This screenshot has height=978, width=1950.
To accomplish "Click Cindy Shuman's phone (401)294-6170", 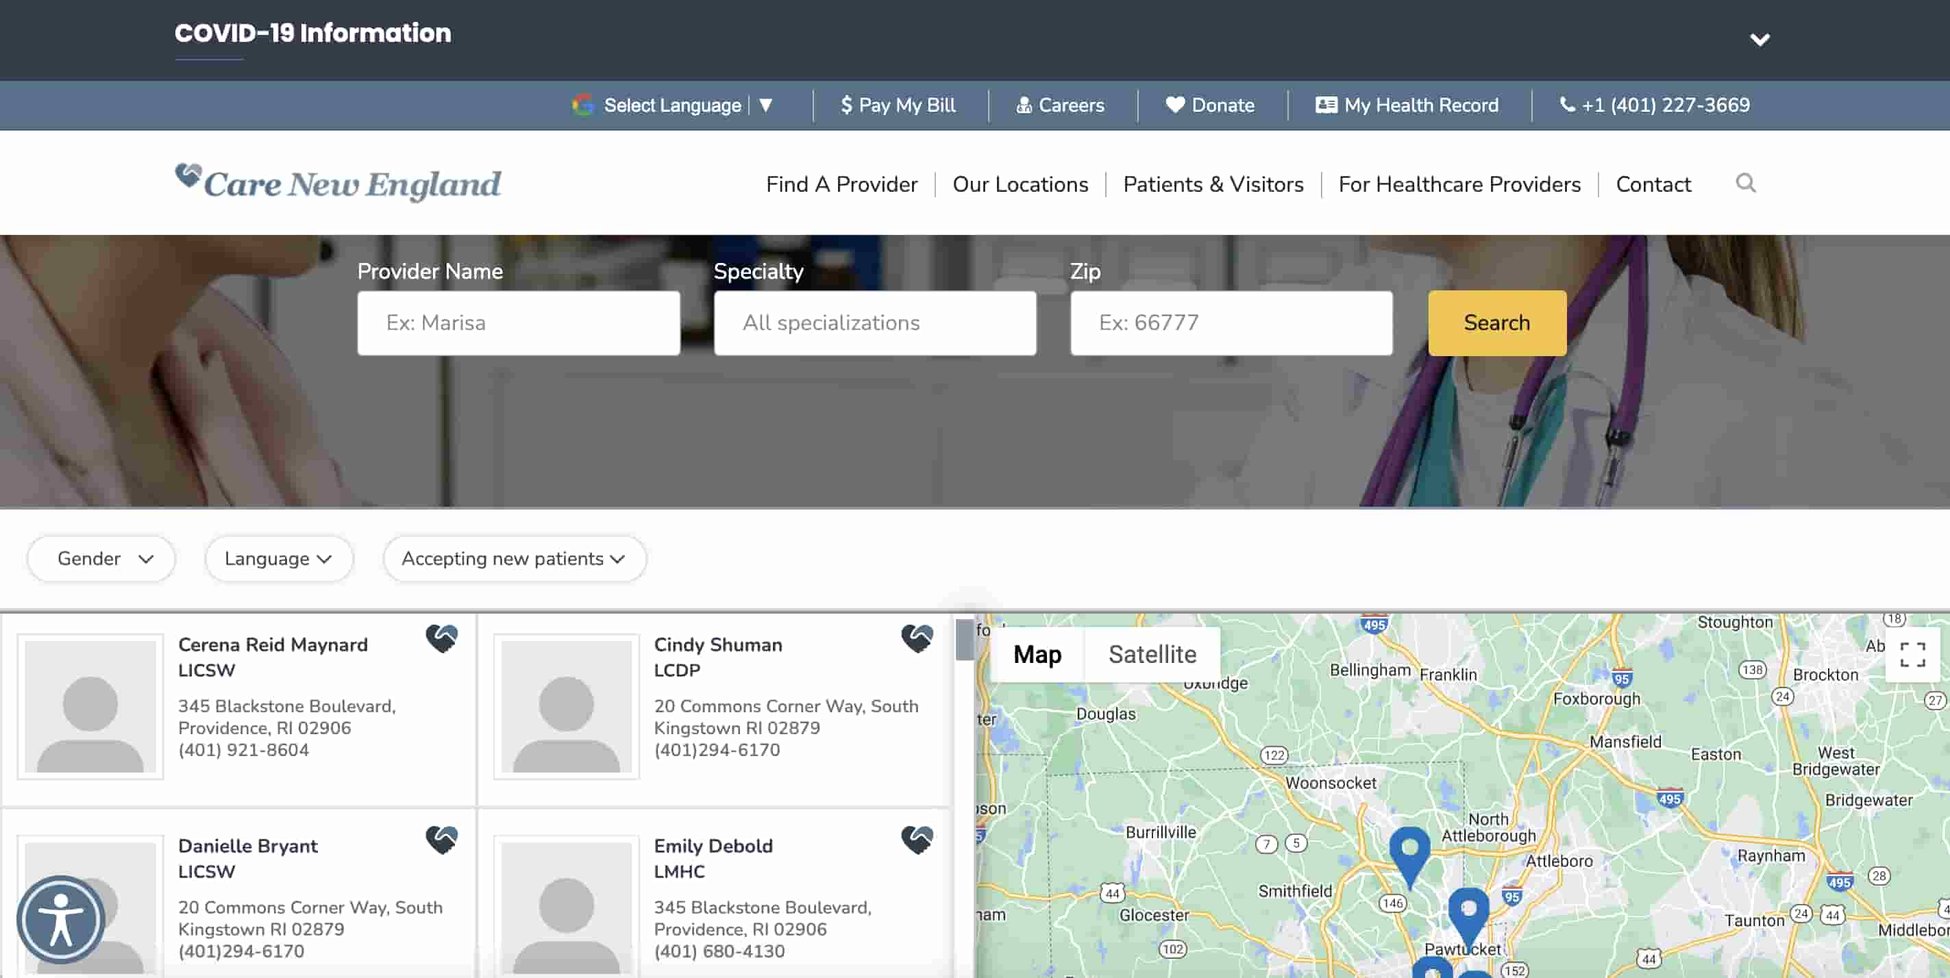I will [x=716, y=750].
